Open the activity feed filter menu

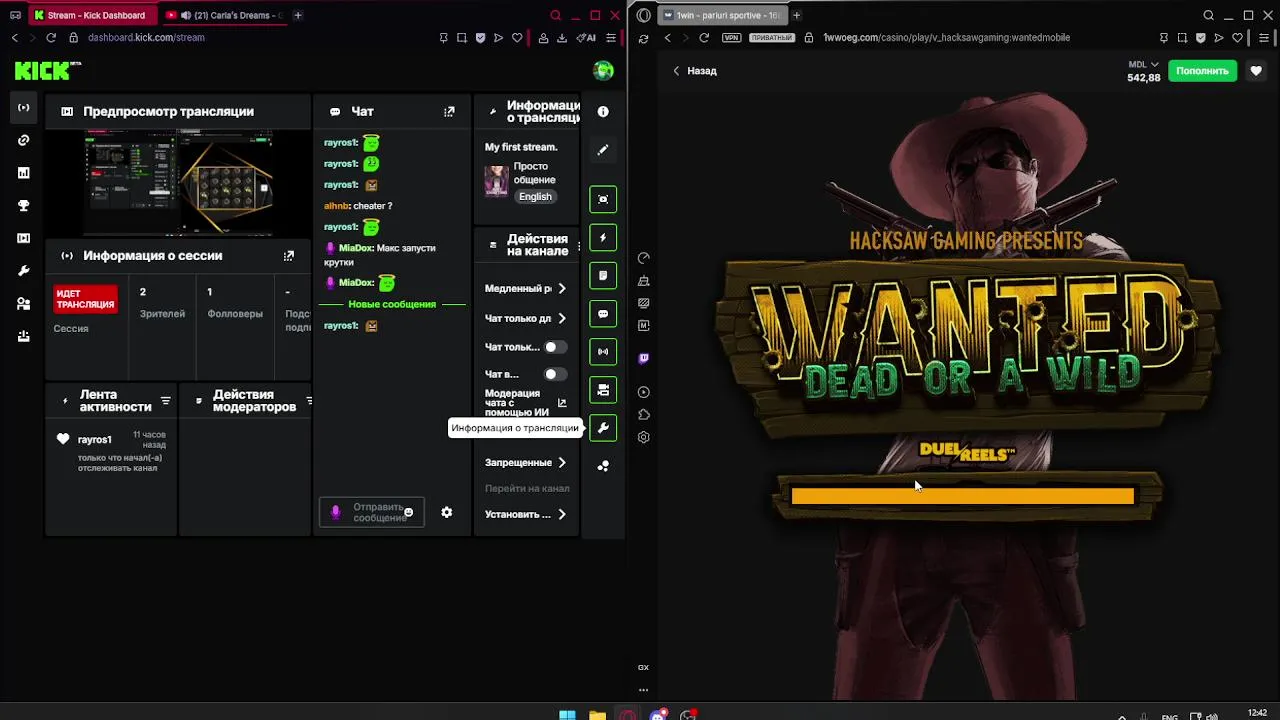[166, 401]
